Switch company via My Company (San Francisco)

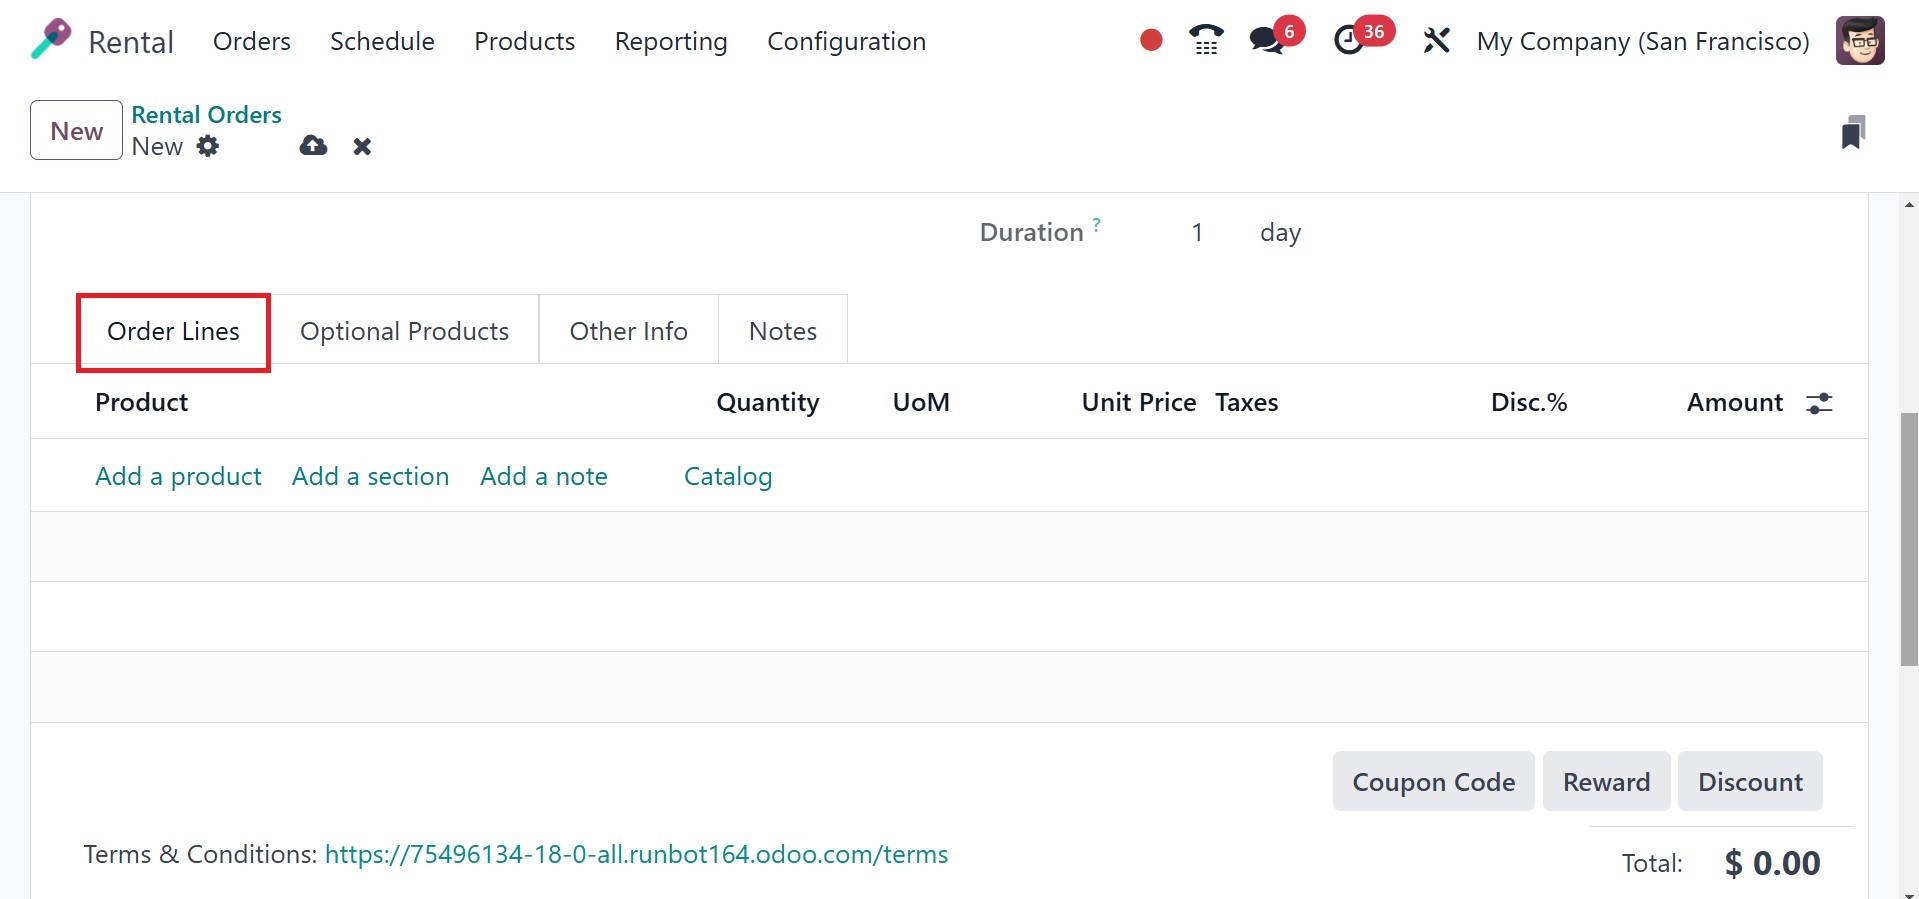1643,41
